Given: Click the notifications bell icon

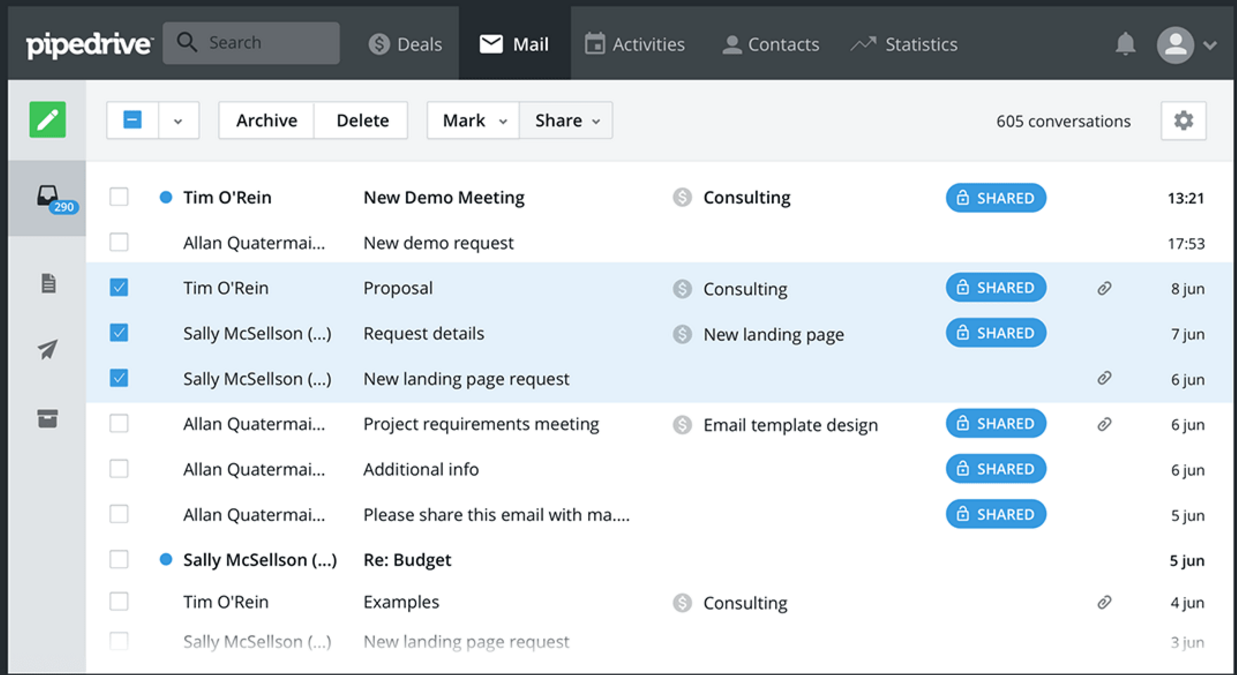Looking at the screenshot, I should tap(1125, 44).
